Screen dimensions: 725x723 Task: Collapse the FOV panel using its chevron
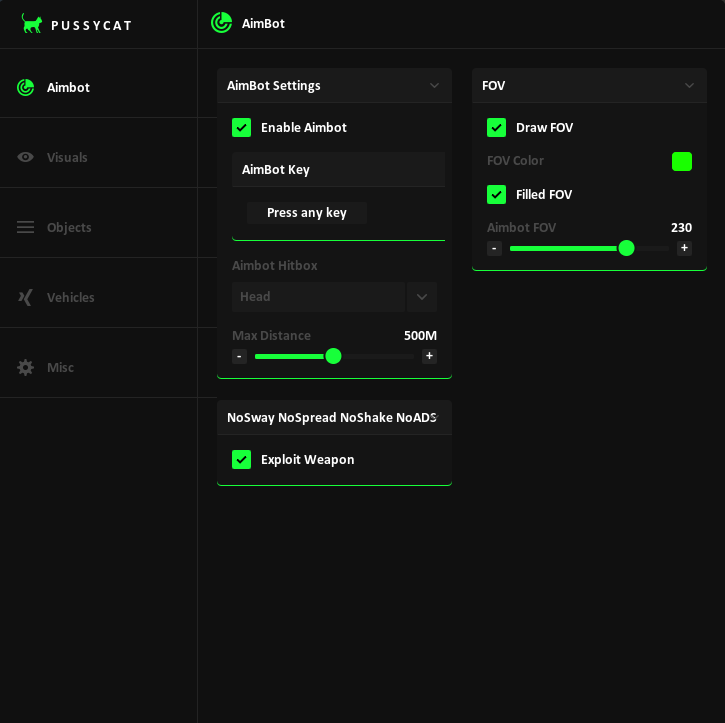[689, 86]
